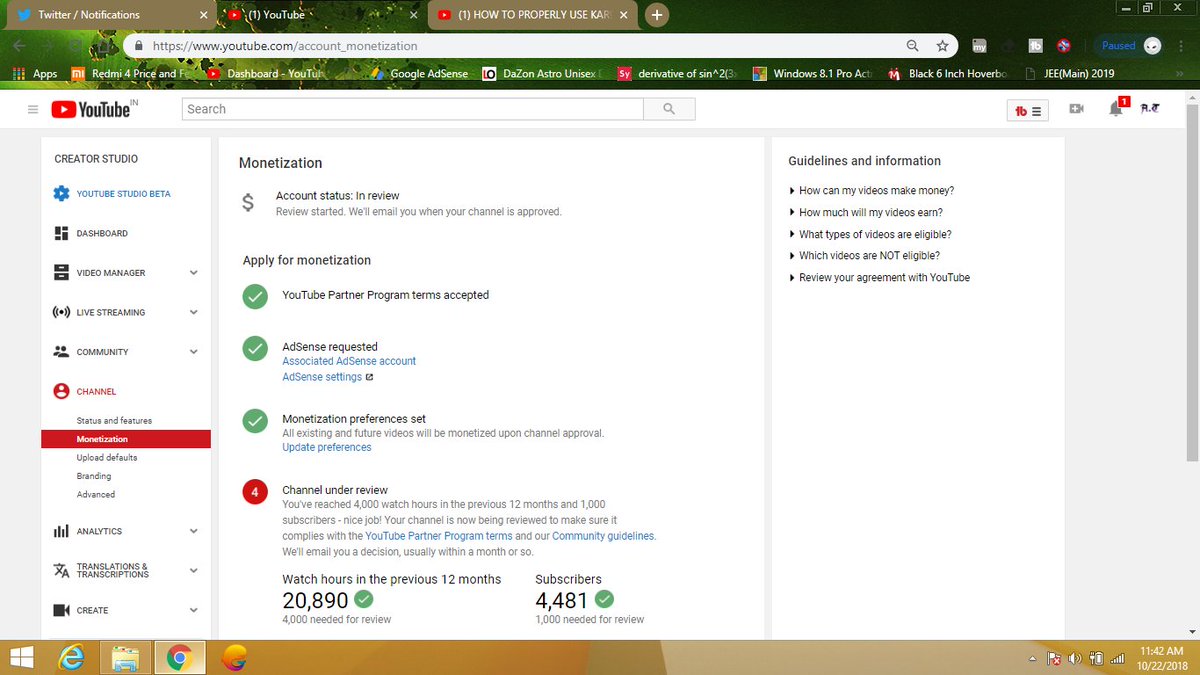Click the Dashboard sidebar icon

(61, 233)
